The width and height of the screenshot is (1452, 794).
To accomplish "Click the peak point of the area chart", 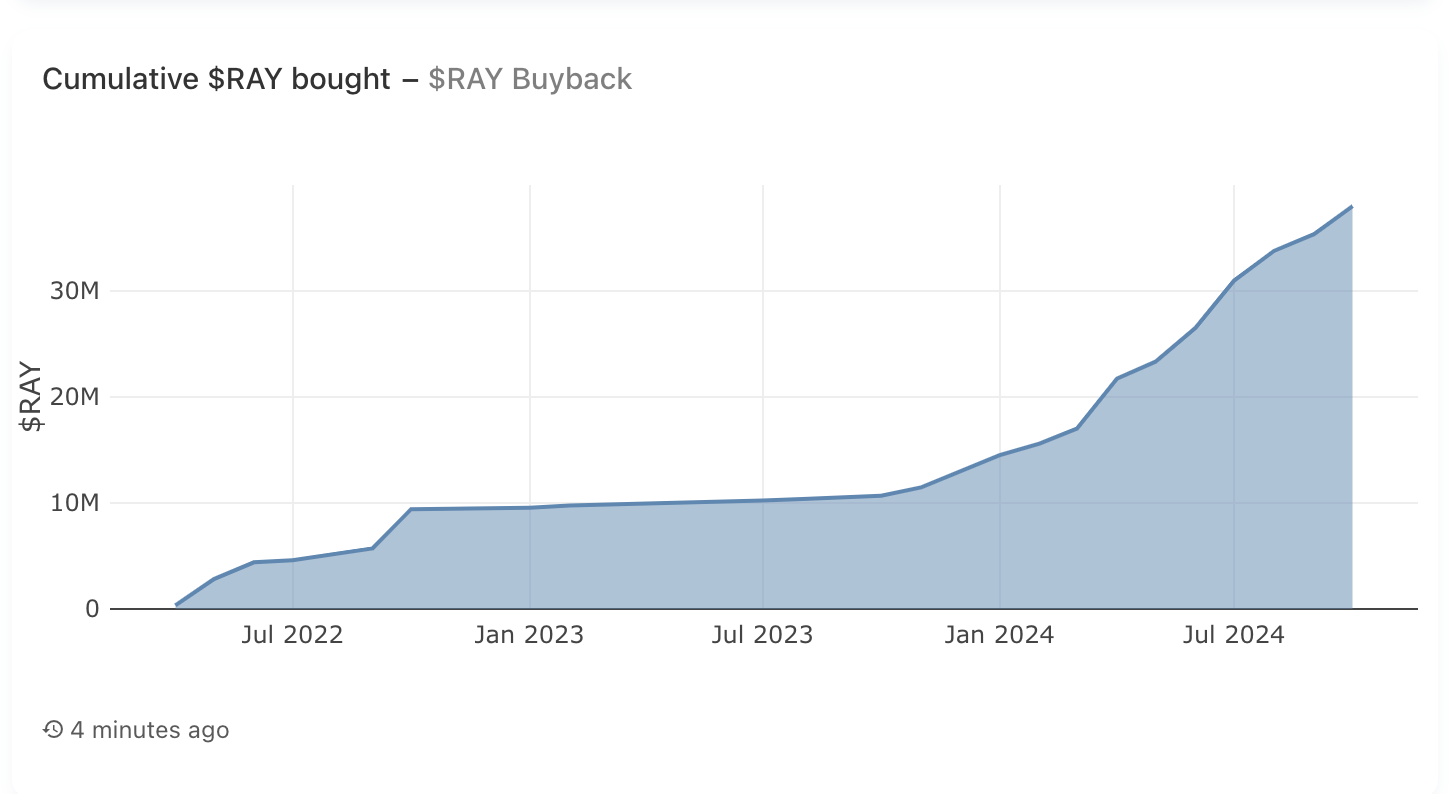I will [1354, 205].
